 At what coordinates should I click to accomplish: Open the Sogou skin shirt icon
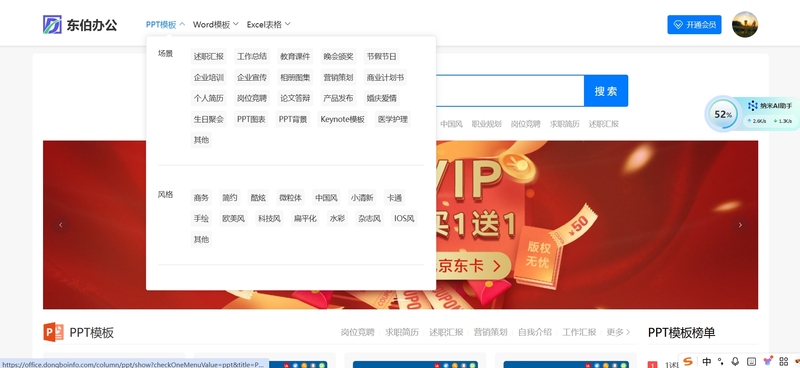[x=768, y=361]
